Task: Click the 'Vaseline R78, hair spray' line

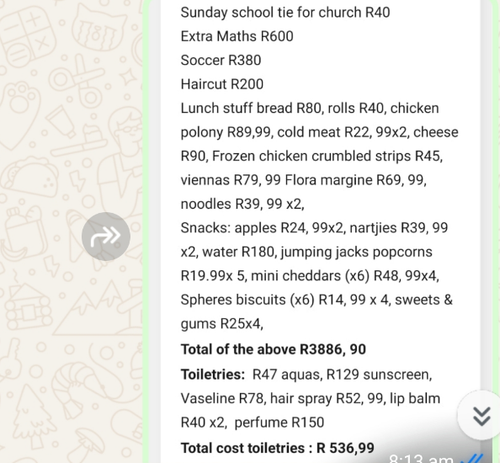Action: coord(310,398)
